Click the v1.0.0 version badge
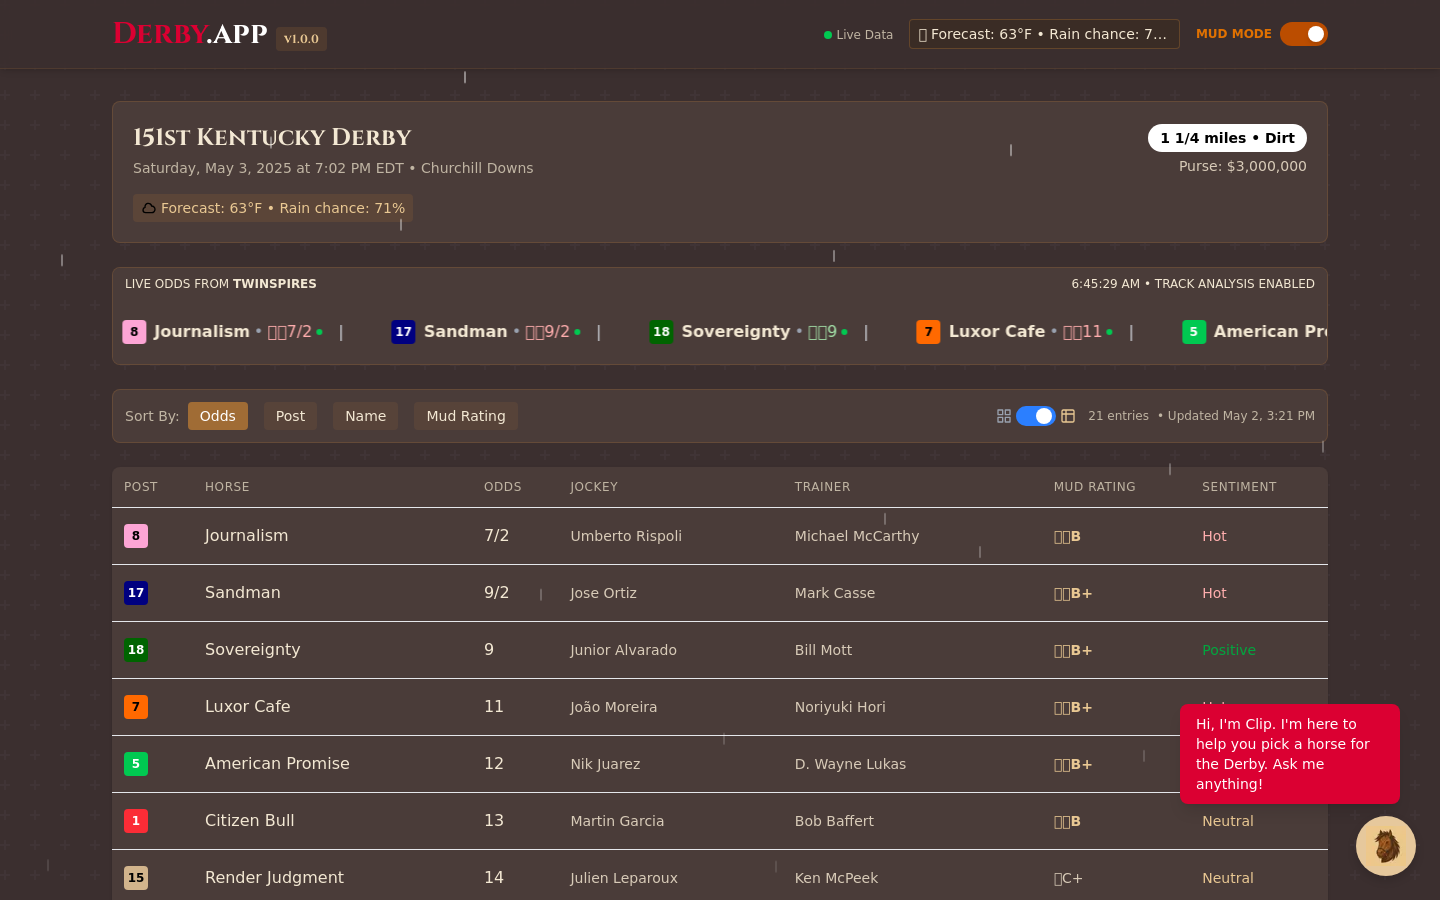This screenshot has height=900, width=1440. [x=301, y=39]
